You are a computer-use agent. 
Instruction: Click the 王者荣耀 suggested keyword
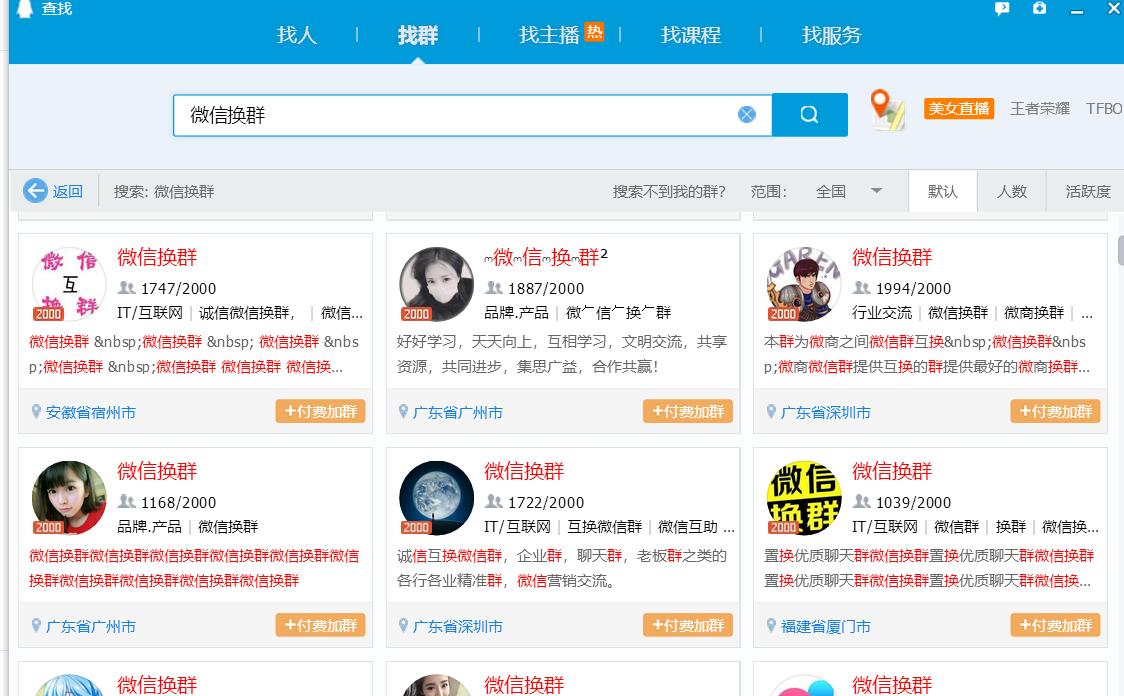tap(1039, 108)
